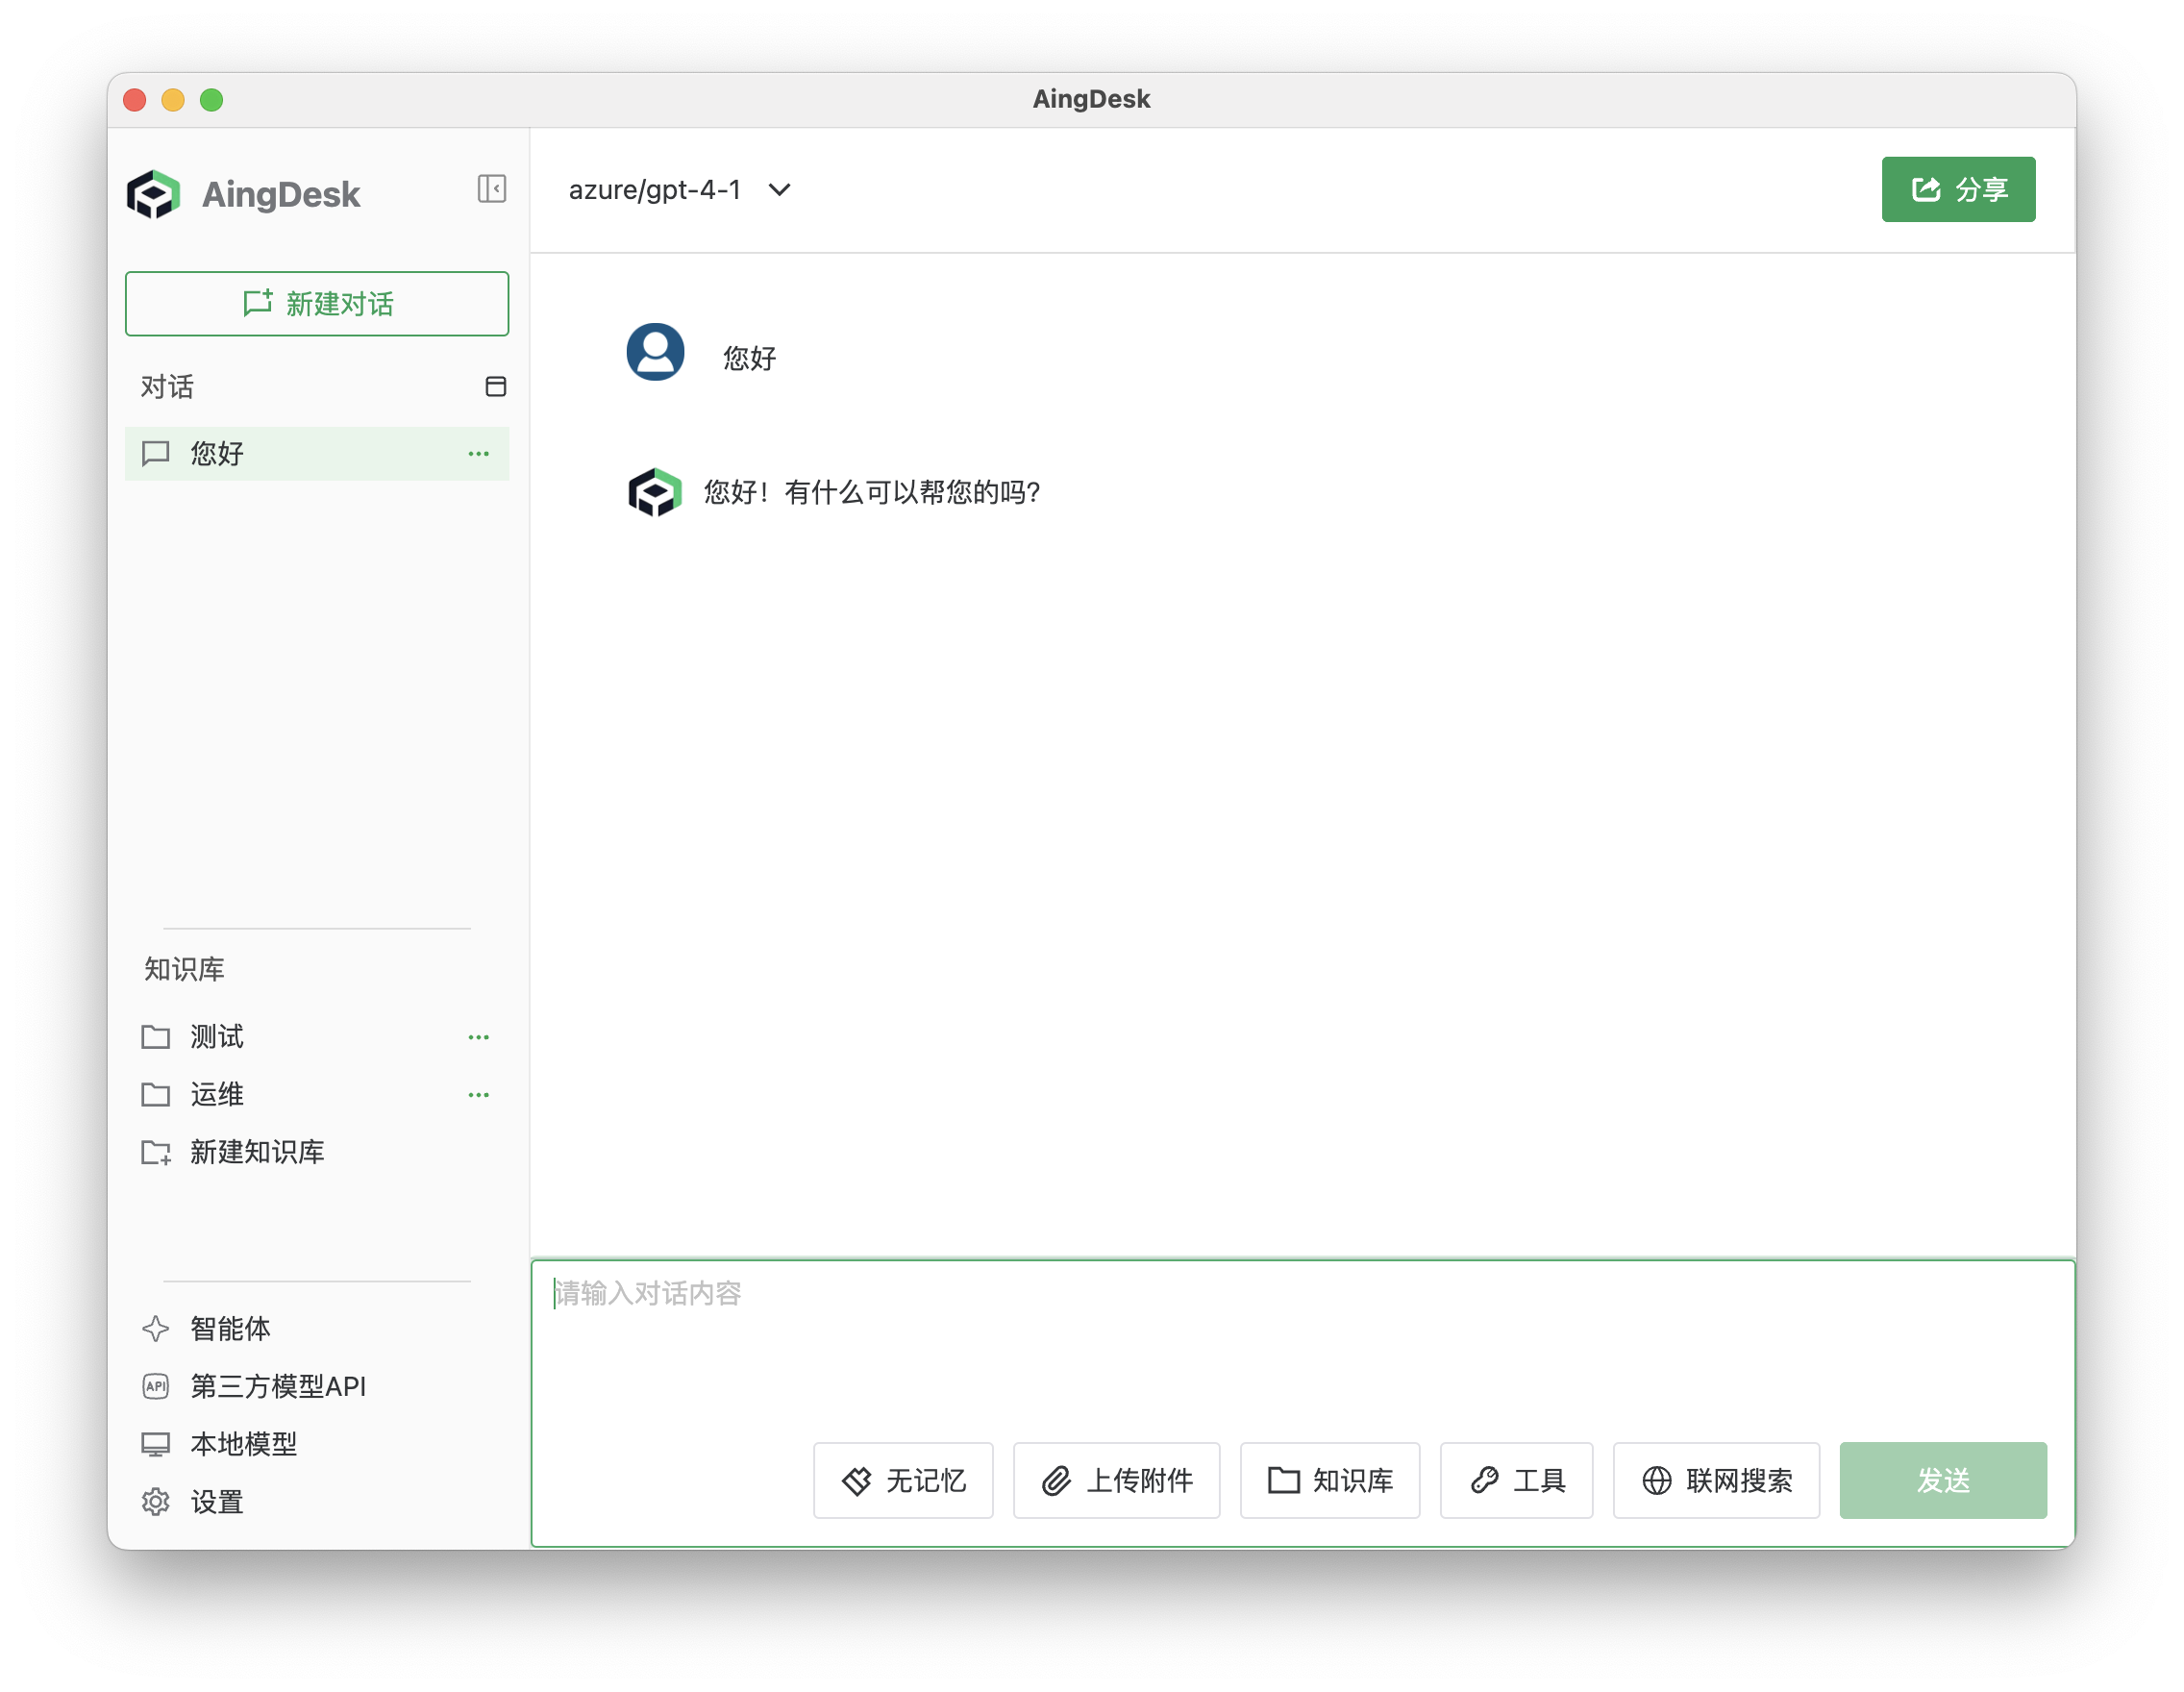Open the more options for the 测试 knowledge base
This screenshot has height=1692, width=2184.
click(479, 1037)
